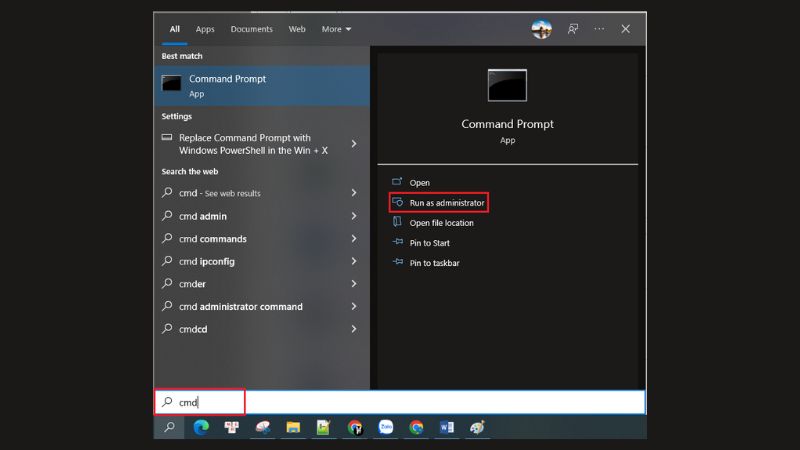Open File Explorer from the taskbar
This screenshot has width=800, height=450.
(293, 427)
